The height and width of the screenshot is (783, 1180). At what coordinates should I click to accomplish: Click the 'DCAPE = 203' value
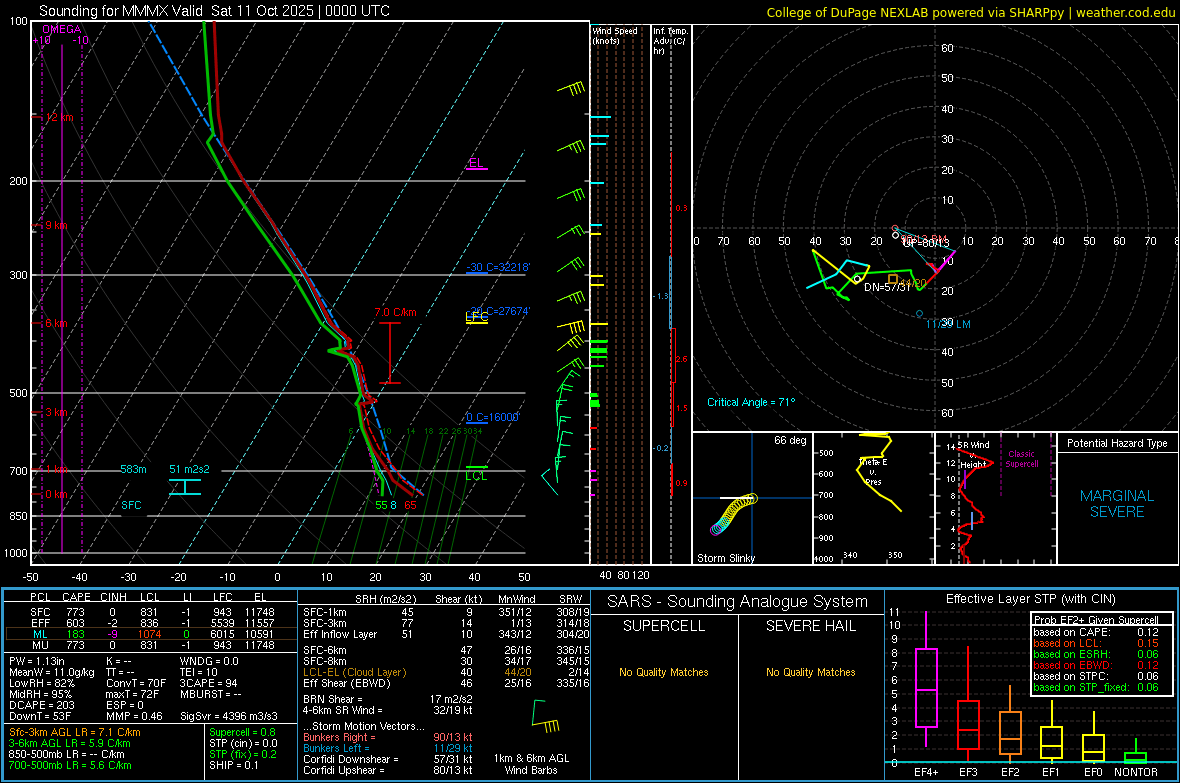click(41, 705)
